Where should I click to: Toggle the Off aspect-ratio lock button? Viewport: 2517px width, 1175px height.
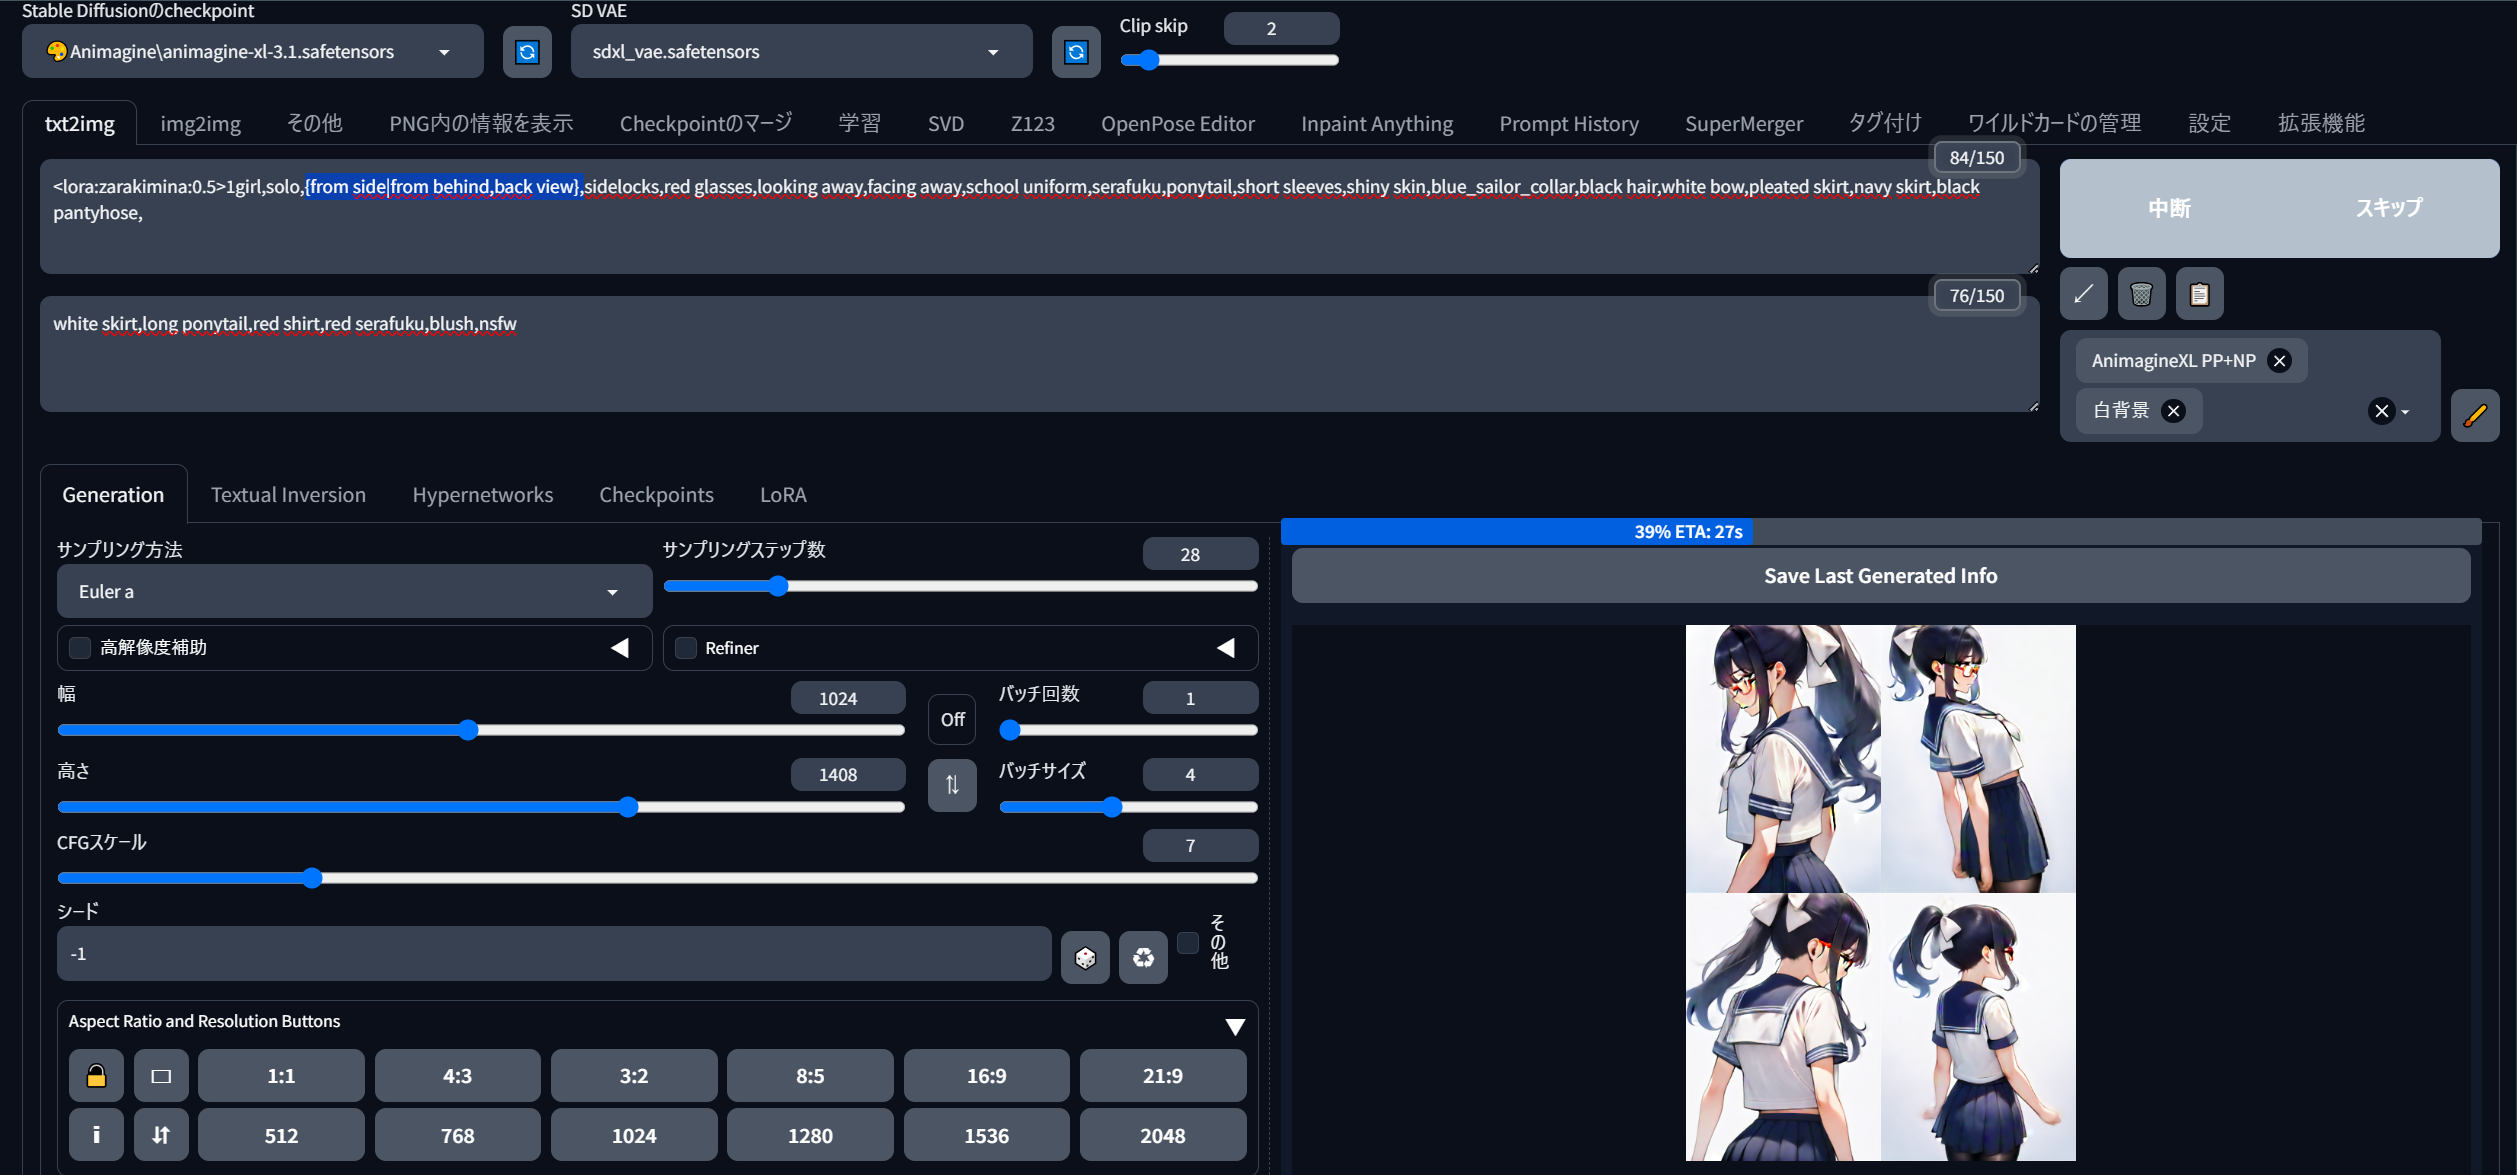(x=952, y=719)
